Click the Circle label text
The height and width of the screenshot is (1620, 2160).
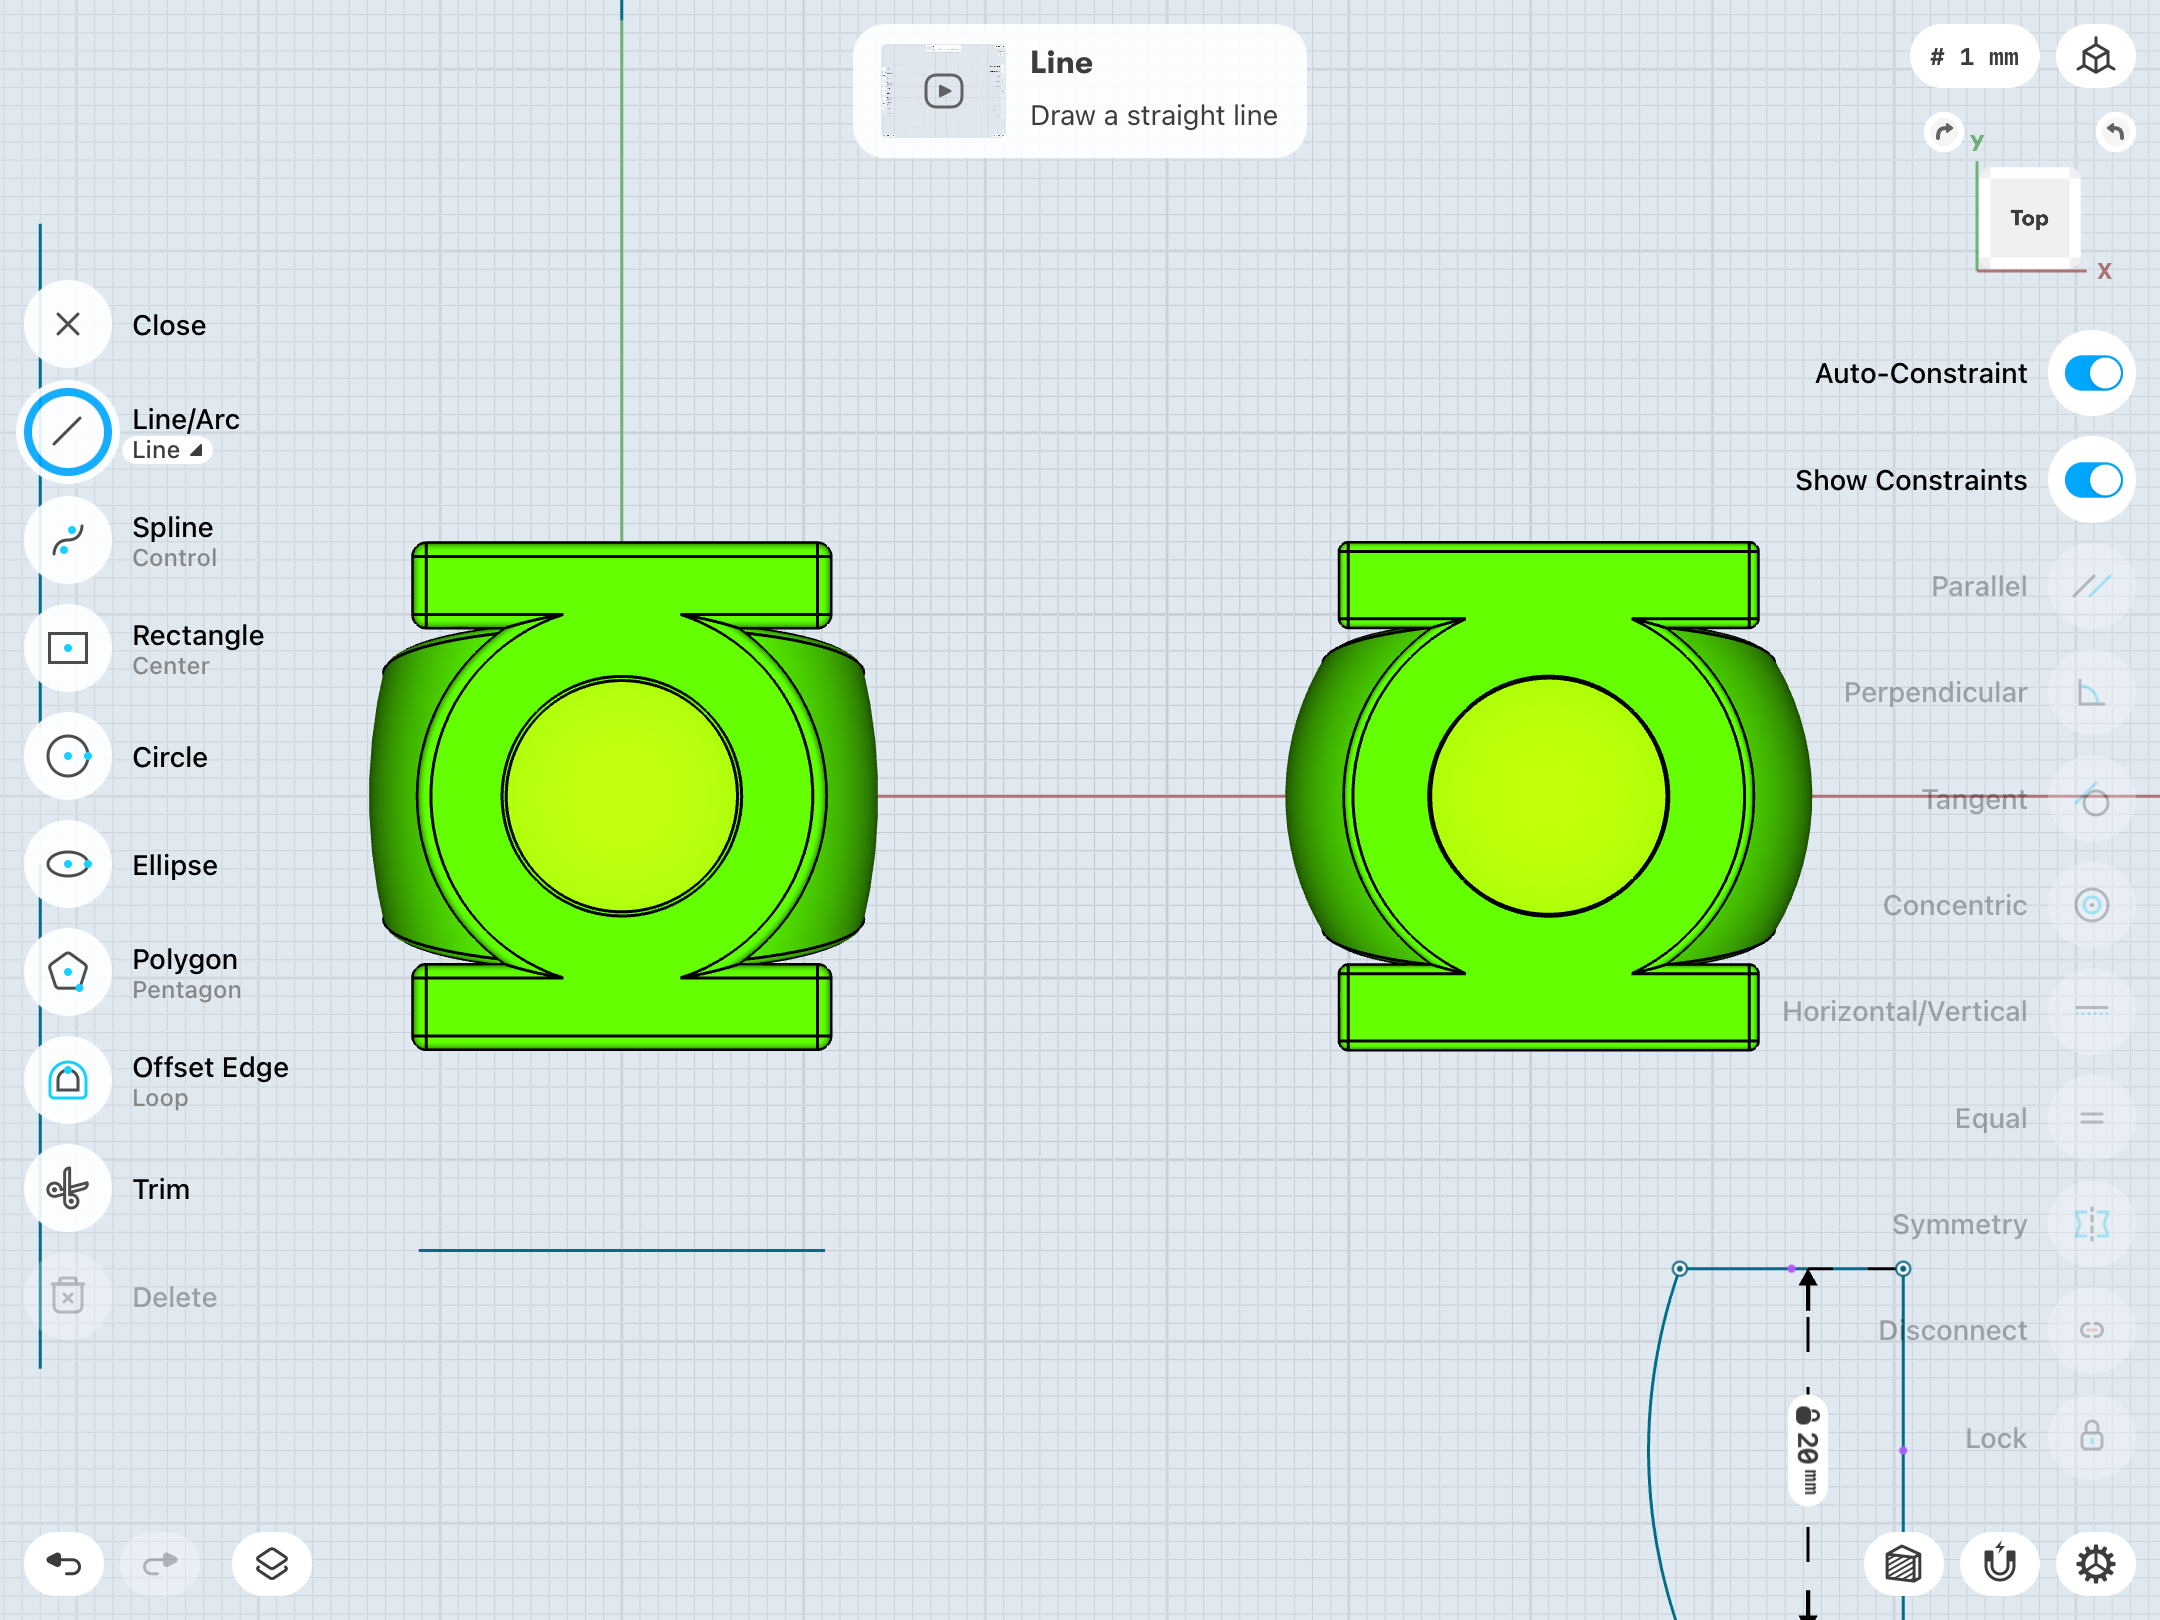point(170,757)
